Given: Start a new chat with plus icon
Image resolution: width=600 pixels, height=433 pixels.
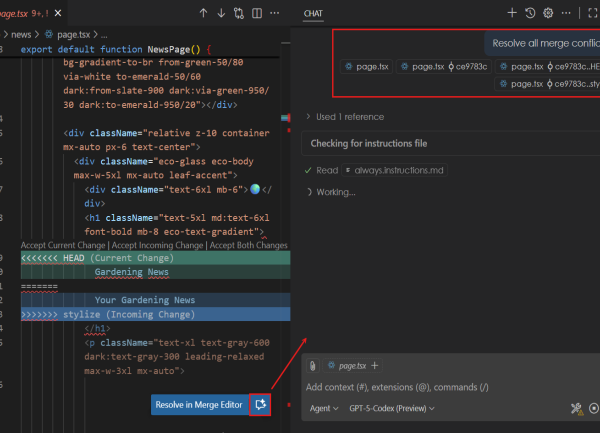Looking at the screenshot, I should [x=512, y=13].
